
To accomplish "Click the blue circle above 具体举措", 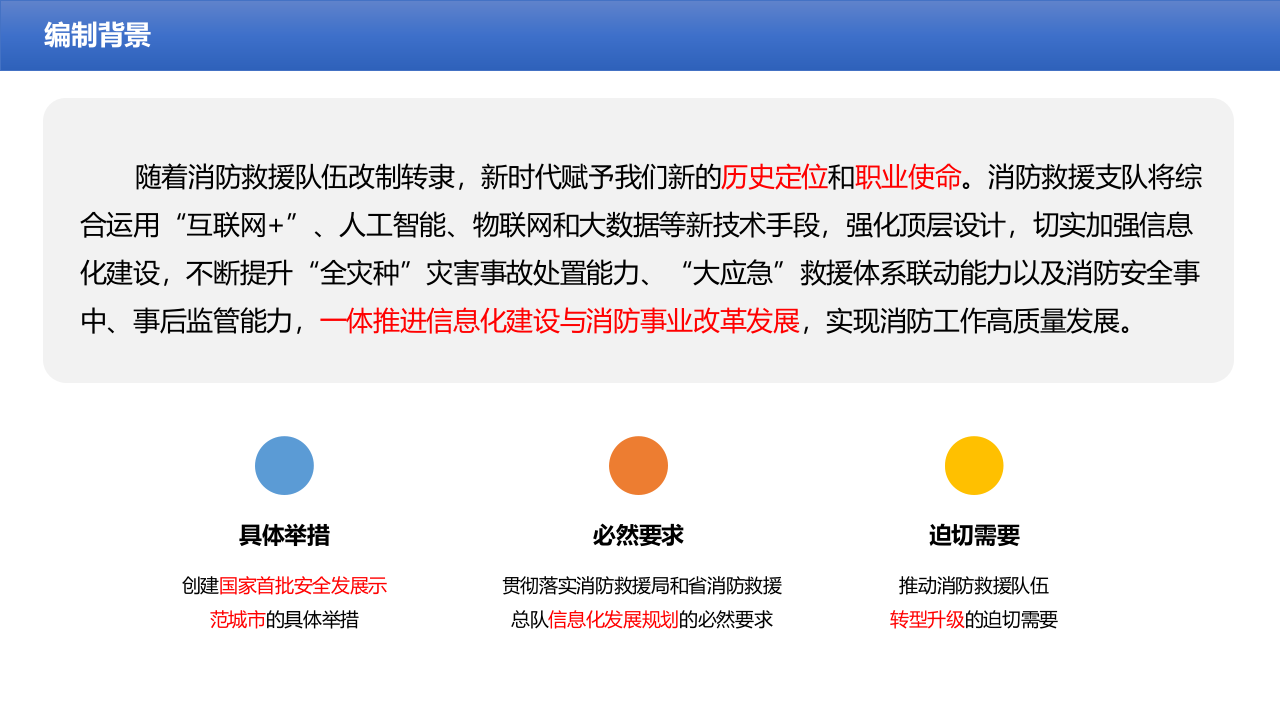I will (x=285, y=465).
